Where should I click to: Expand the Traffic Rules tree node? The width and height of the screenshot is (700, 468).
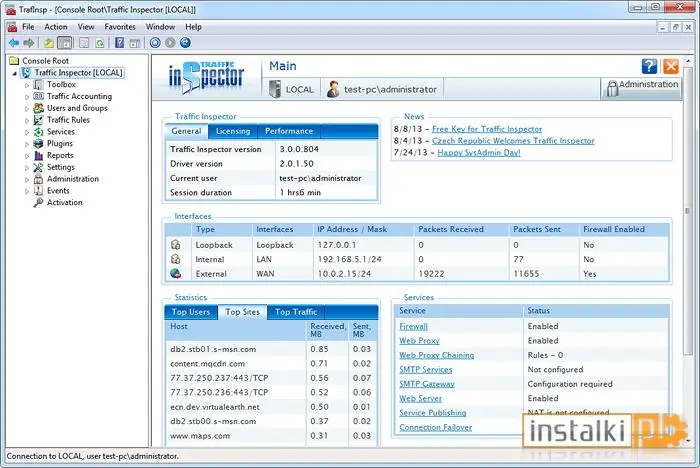click(x=27, y=120)
